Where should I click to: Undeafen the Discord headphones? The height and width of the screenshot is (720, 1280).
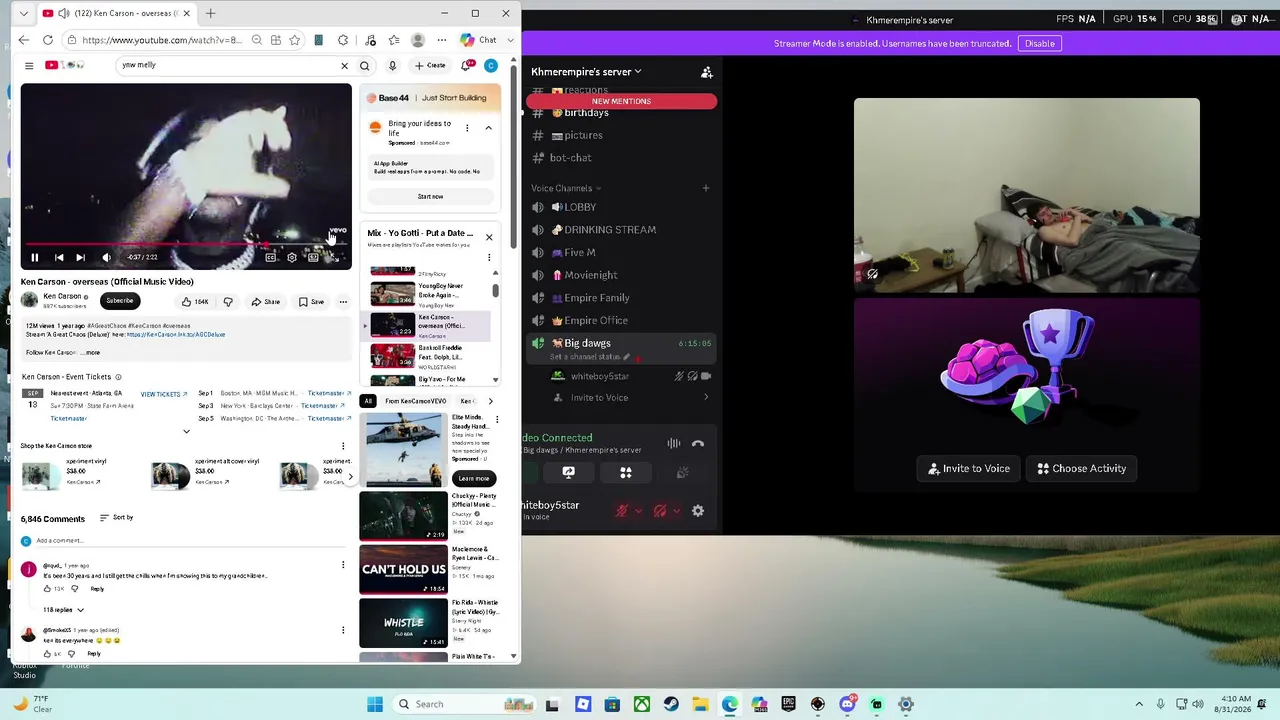[660, 511]
